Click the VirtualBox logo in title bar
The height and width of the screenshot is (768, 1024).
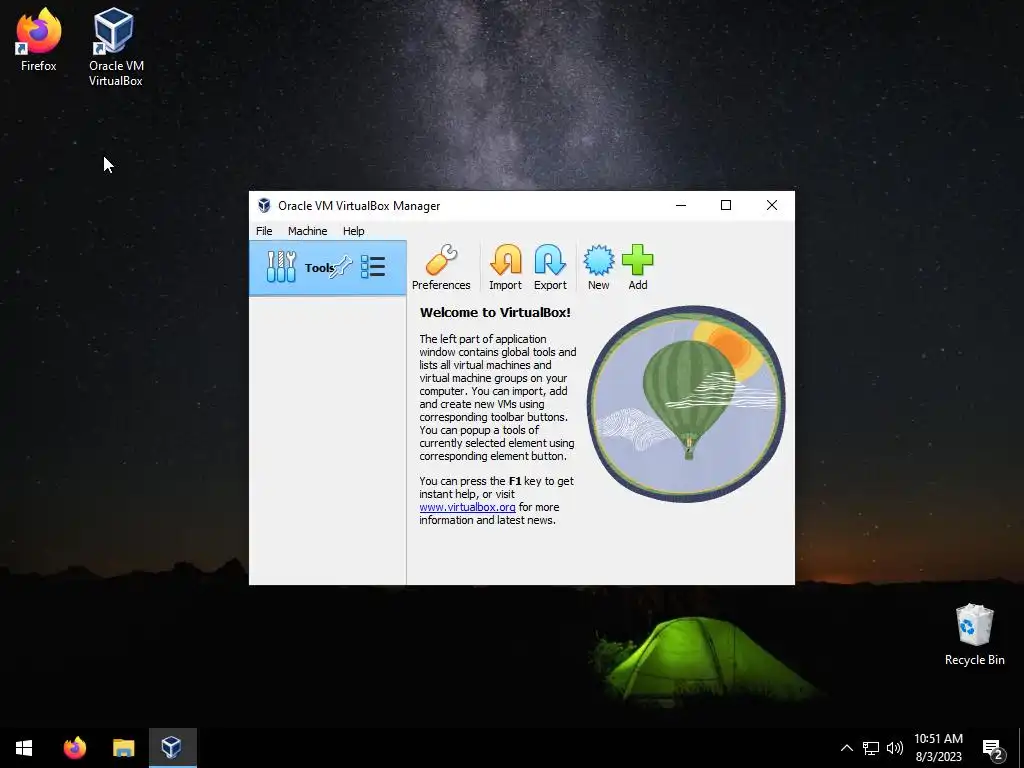pyautogui.click(x=264, y=206)
